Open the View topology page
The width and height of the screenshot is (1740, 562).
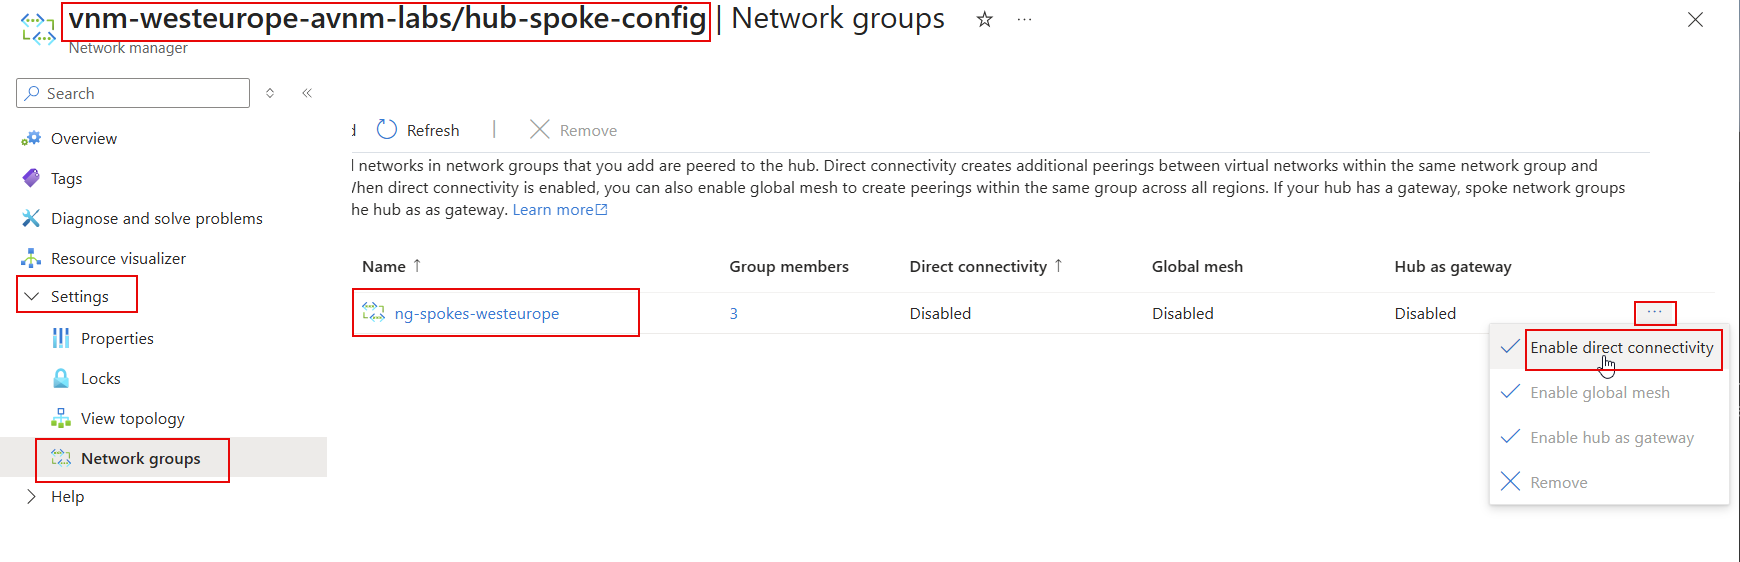pos(132,418)
